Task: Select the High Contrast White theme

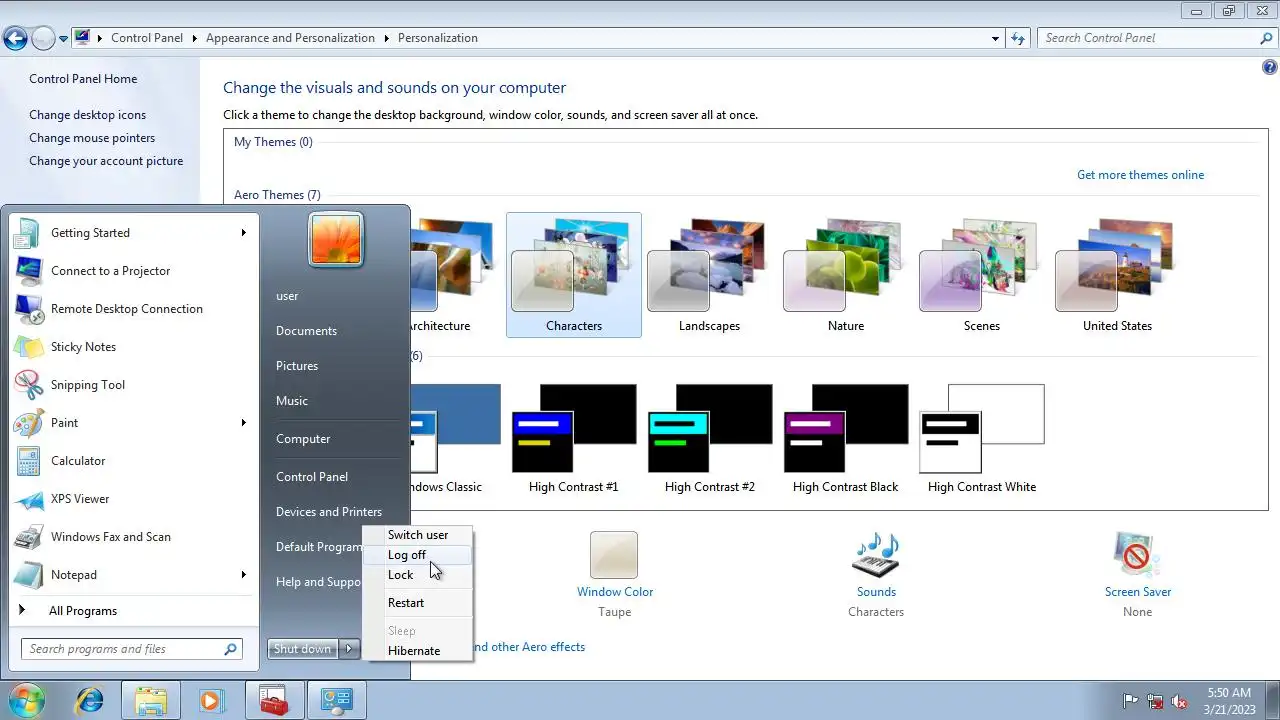Action: pos(982,437)
